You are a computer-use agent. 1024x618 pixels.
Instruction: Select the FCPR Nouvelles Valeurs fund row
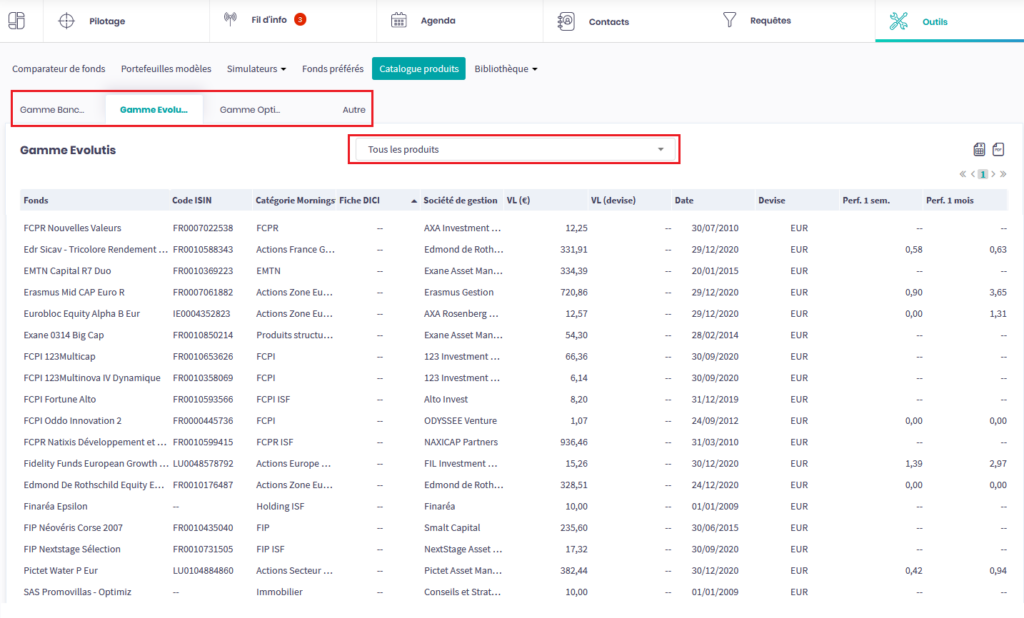click(x=72, y=228)
